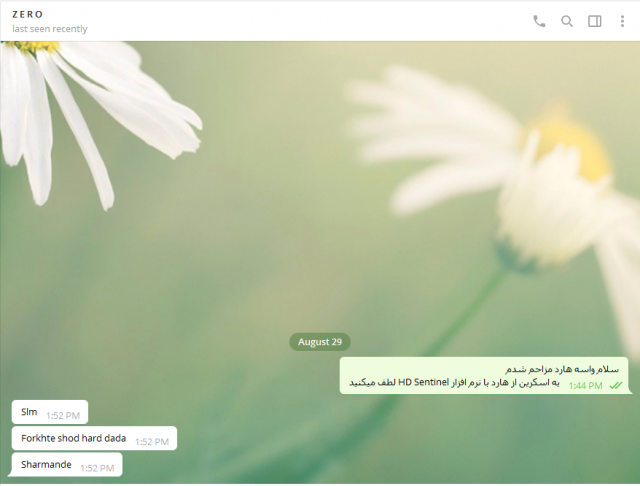The width and height of the screenshot is (640, 486).
Task: Click the 1:44 PM timestamp on the sent message
Action: click(585, 386)
